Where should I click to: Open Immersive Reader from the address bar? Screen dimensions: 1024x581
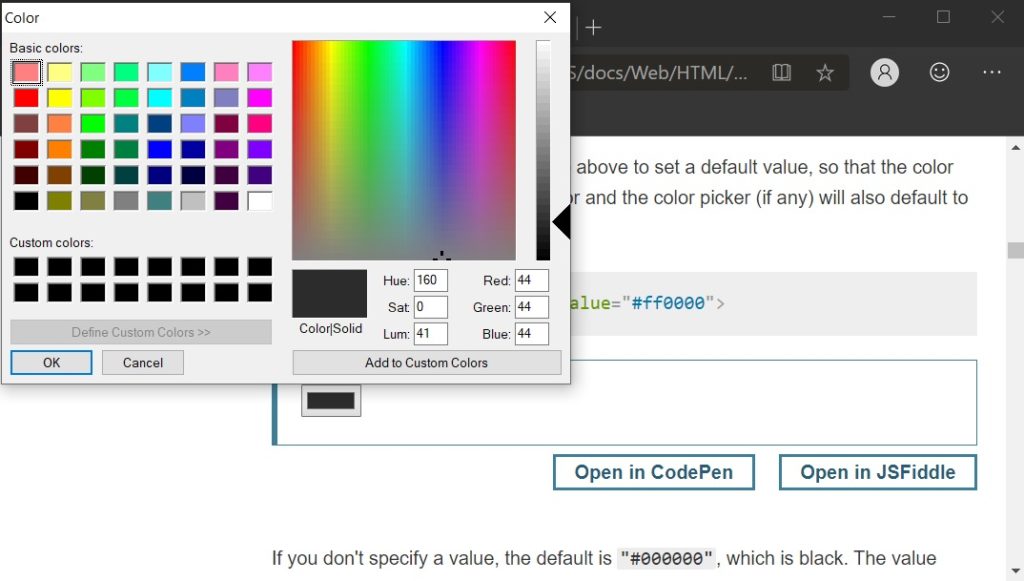pos(780,72)
